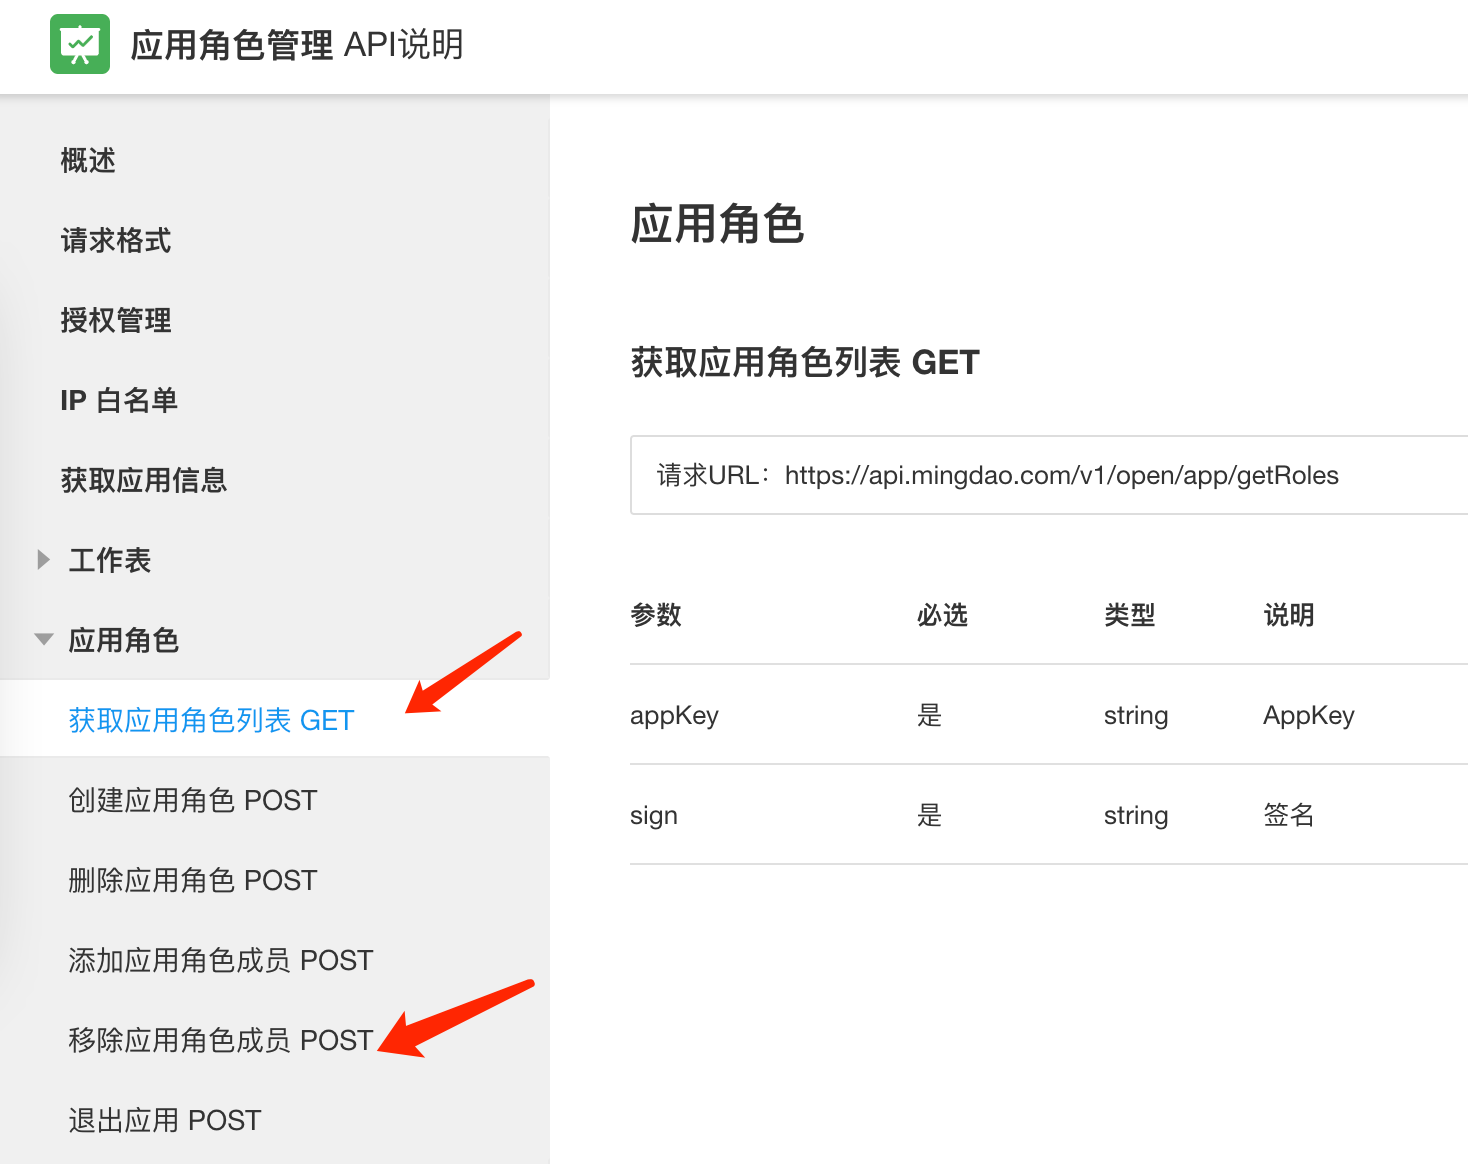Screen dimensions: 1468x1164
Task: Click the 必选 column header
Action: click(x=942, y=615)
